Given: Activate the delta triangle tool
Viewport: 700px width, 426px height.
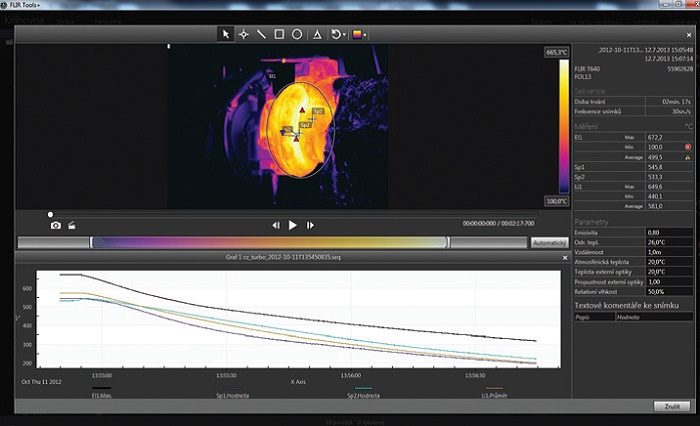Looking at the screenshot, I should (x=317, y=34).
